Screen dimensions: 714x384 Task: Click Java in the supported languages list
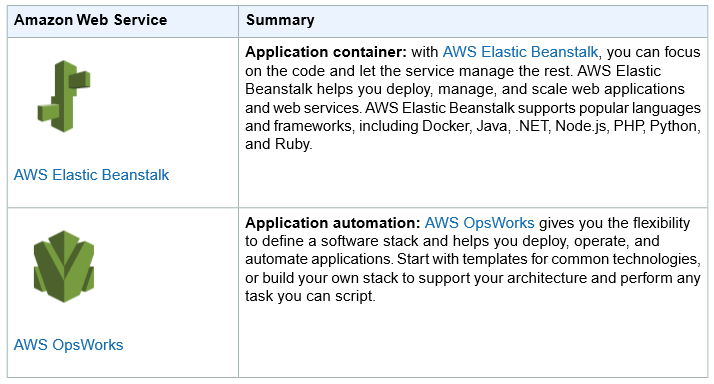[493, 126]
